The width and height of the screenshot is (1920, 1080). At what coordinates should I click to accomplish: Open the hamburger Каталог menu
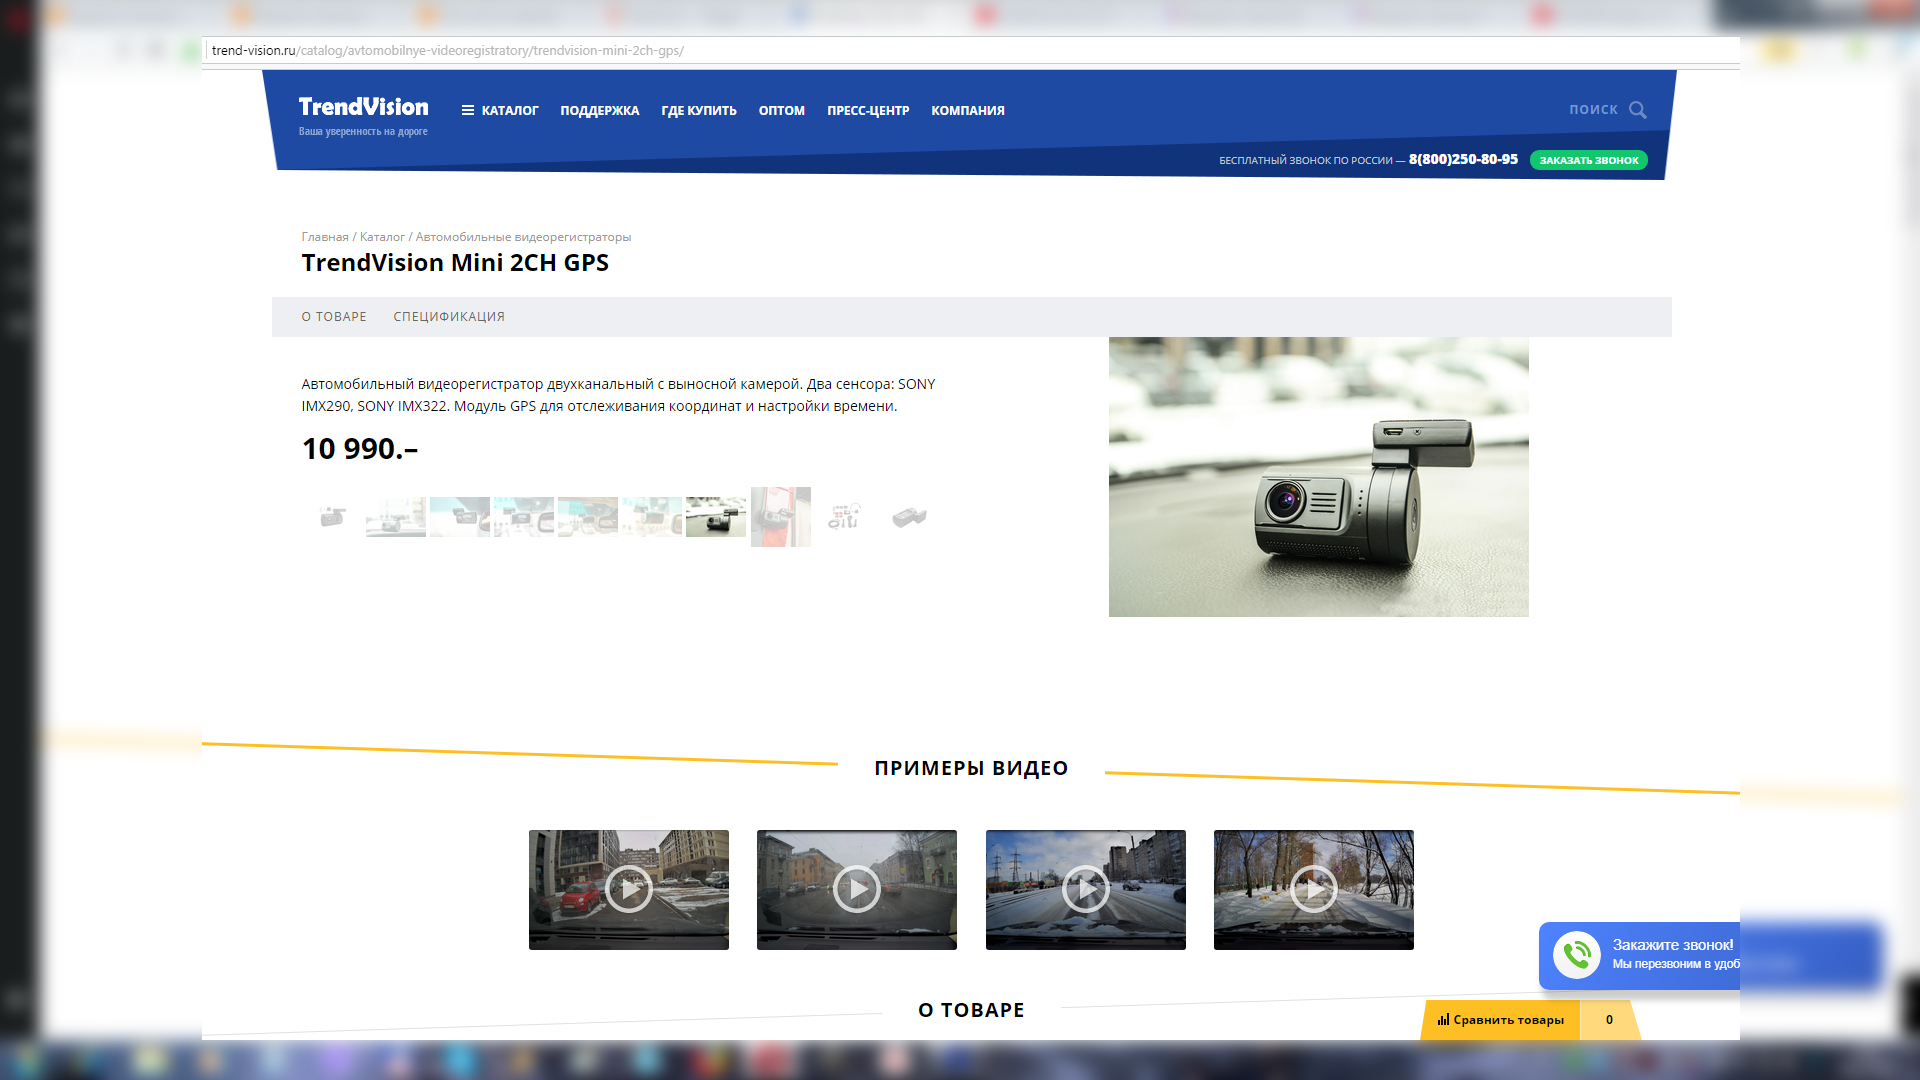pyautogui.click(x=500, y=111)
